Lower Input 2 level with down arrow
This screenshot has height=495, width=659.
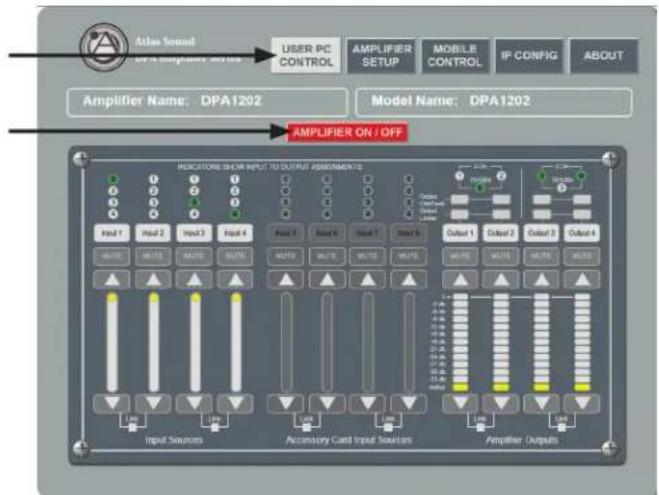click(x=153, y=403)
